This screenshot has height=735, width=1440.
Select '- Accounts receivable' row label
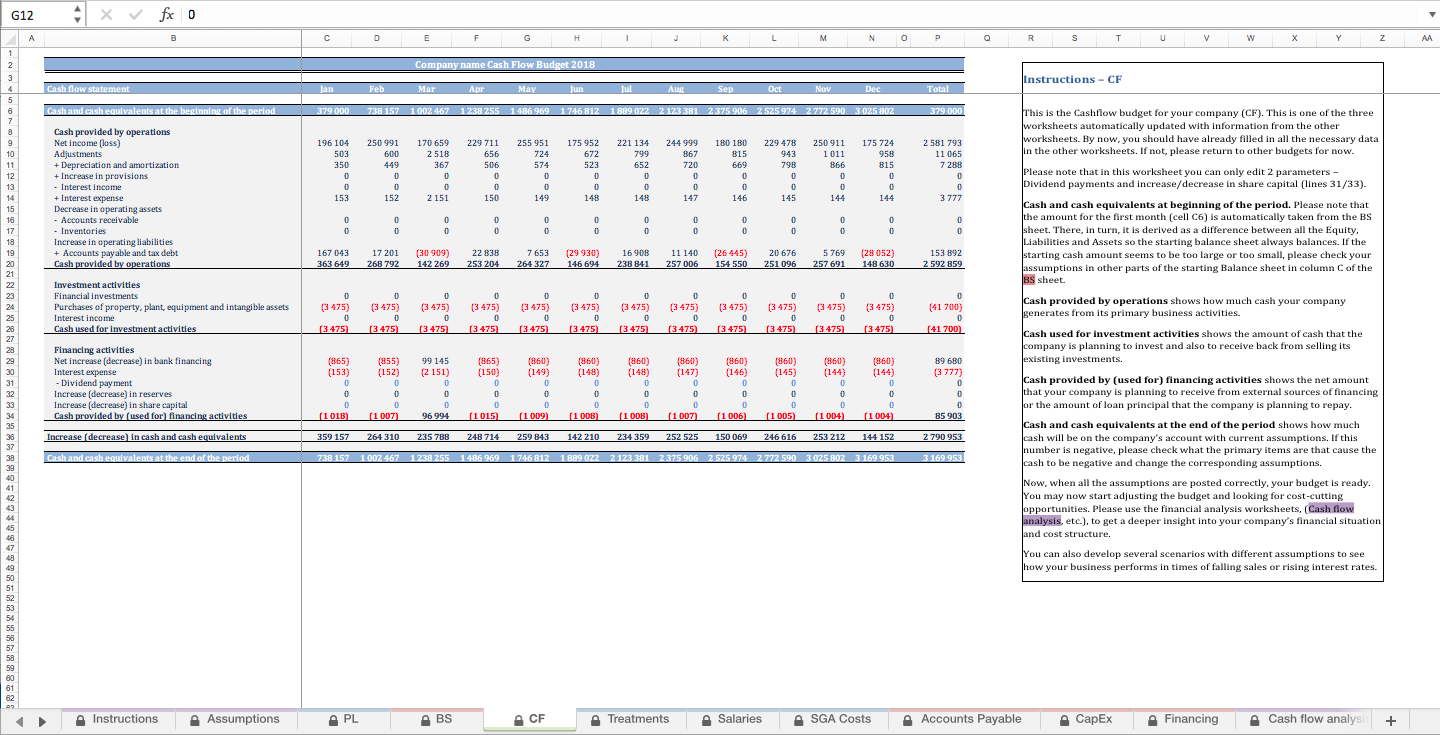click(x=96, y=220)
